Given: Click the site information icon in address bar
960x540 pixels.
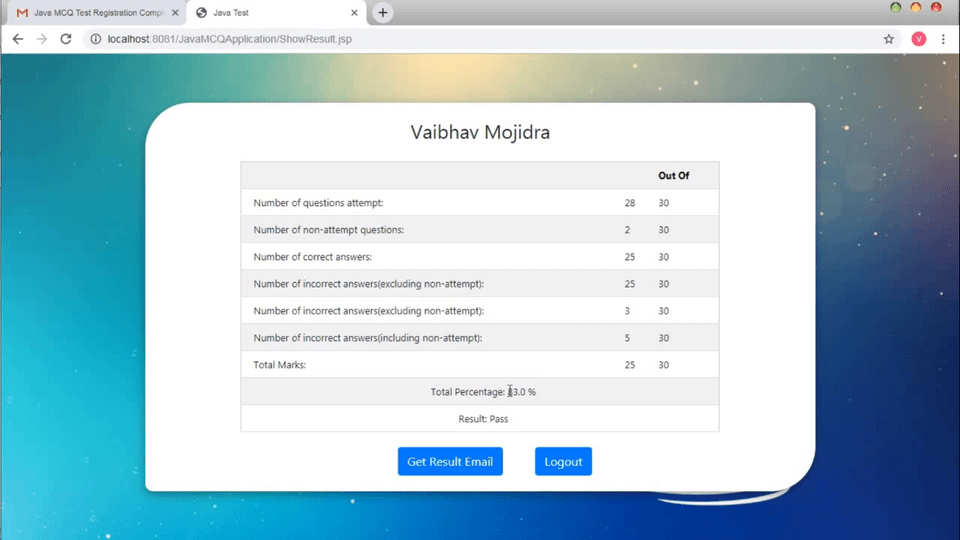Looking at the screenshot, I should tap(96, 39).
